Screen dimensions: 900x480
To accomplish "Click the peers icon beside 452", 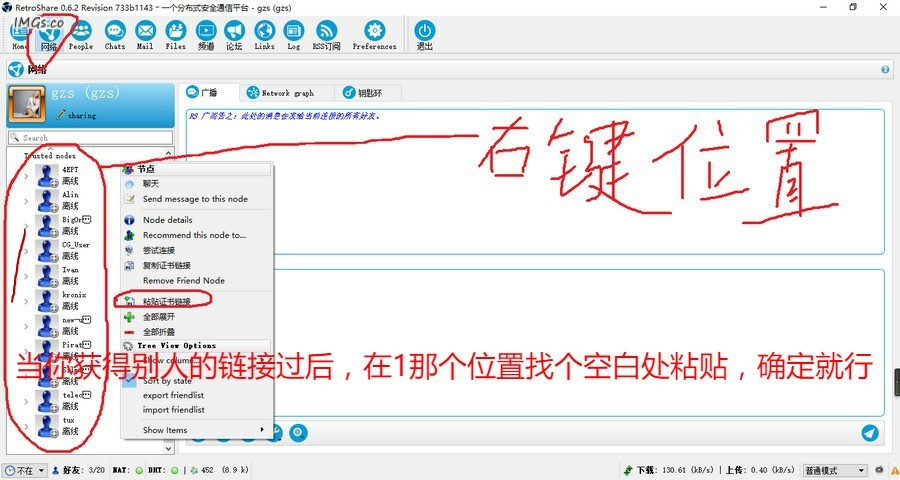I will 194,470.
